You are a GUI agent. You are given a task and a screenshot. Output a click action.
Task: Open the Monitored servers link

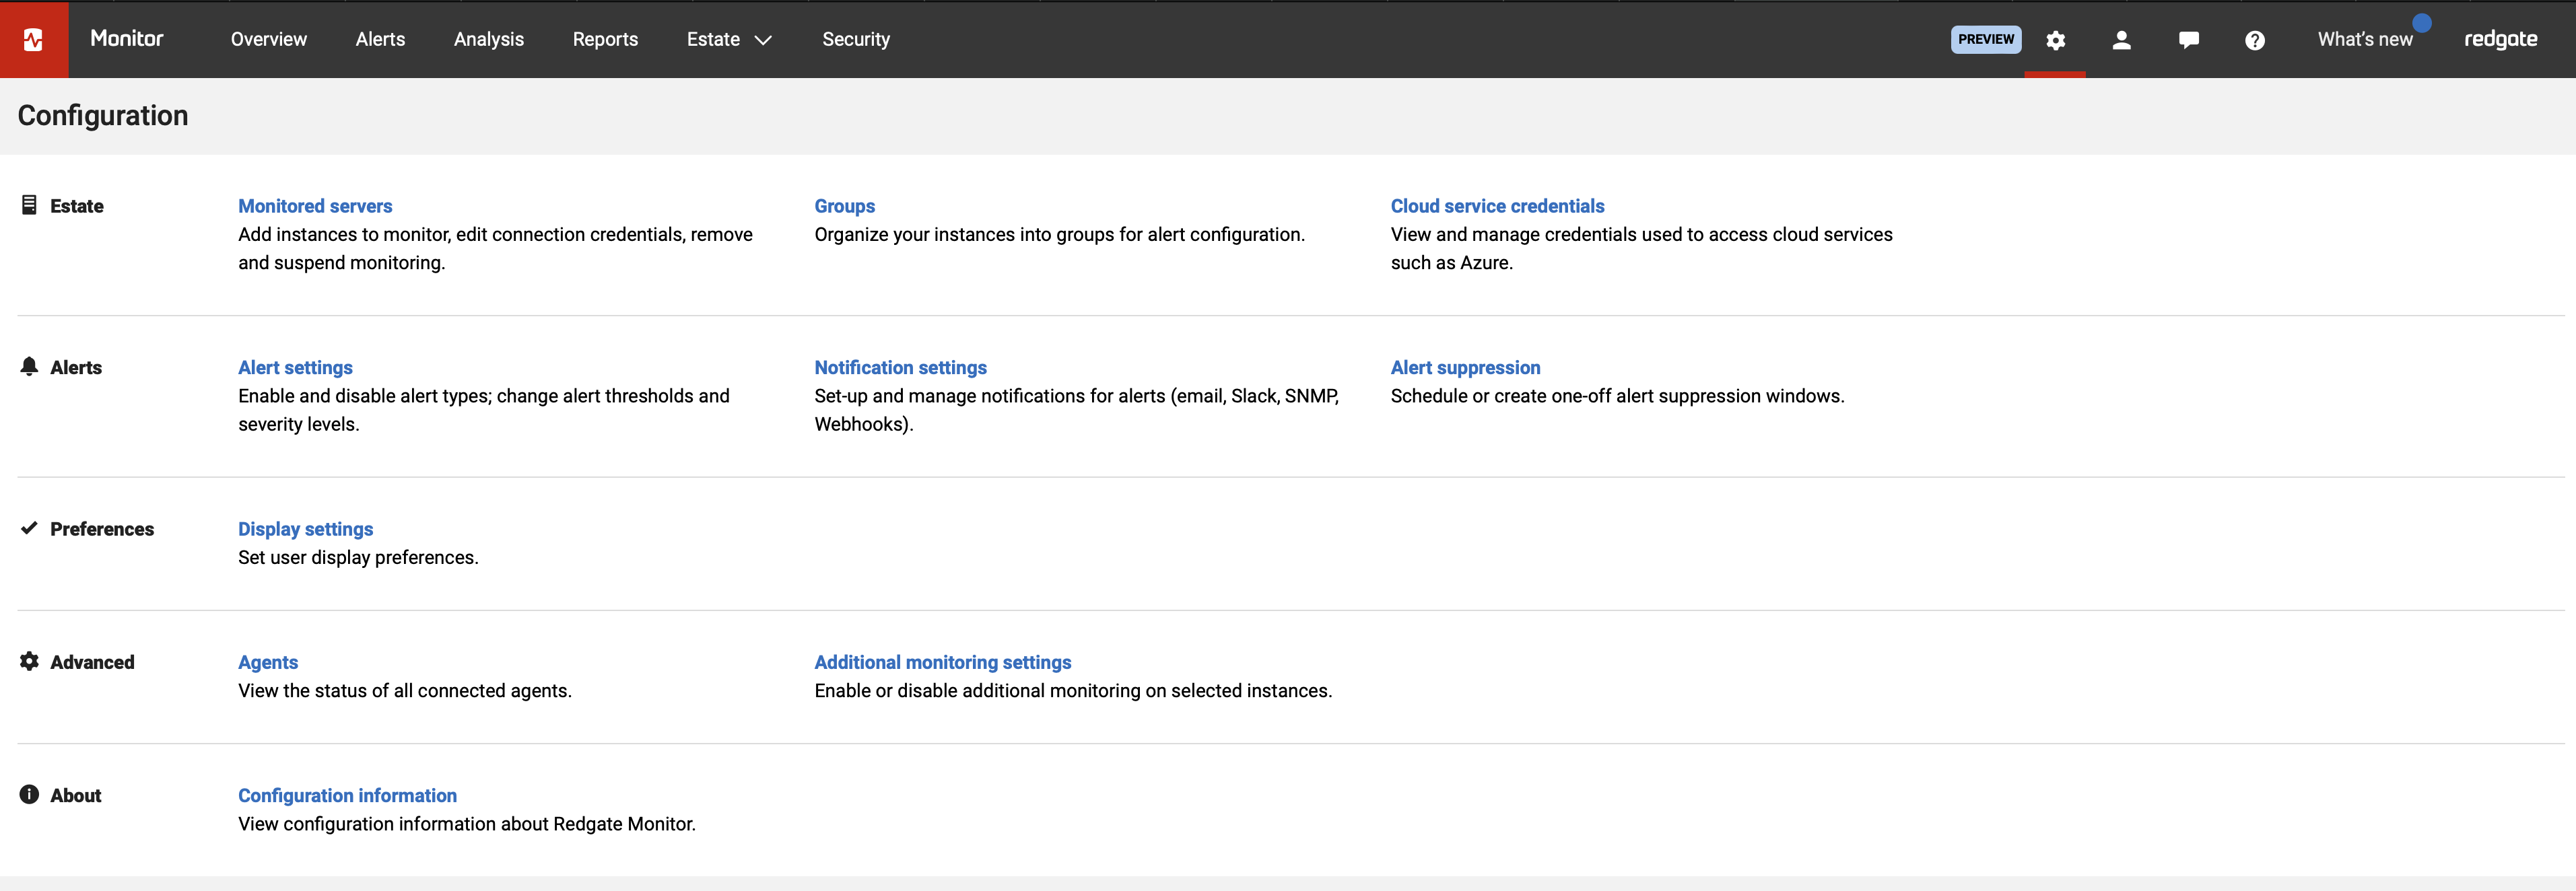(315, 206)
